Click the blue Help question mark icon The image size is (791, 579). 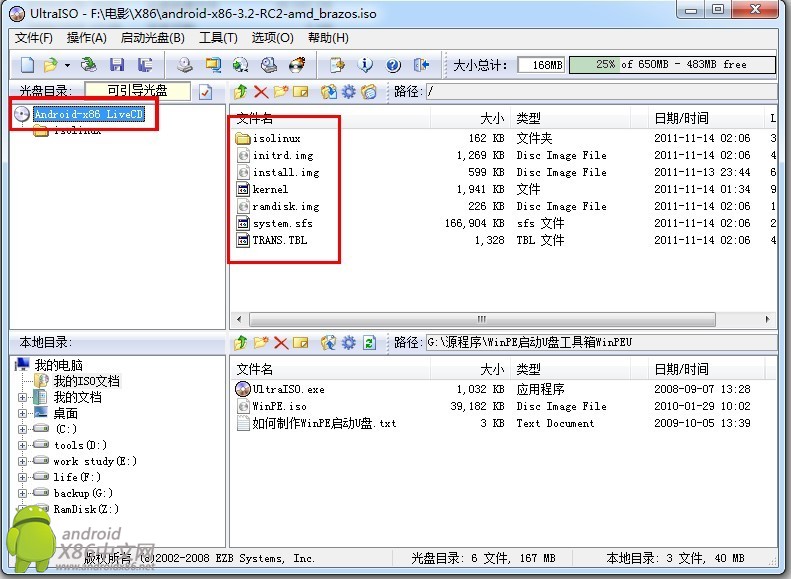(393, 65)
